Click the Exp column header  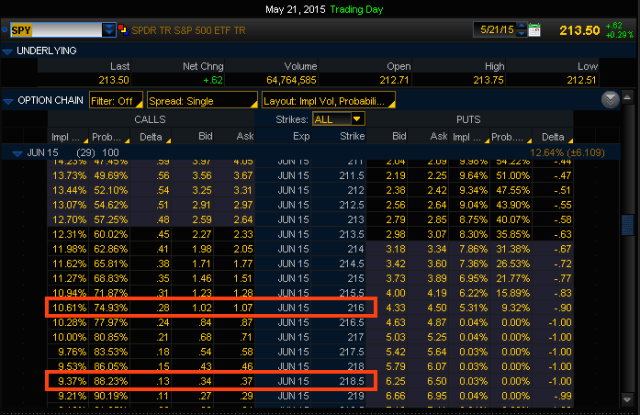click(283, 136)
